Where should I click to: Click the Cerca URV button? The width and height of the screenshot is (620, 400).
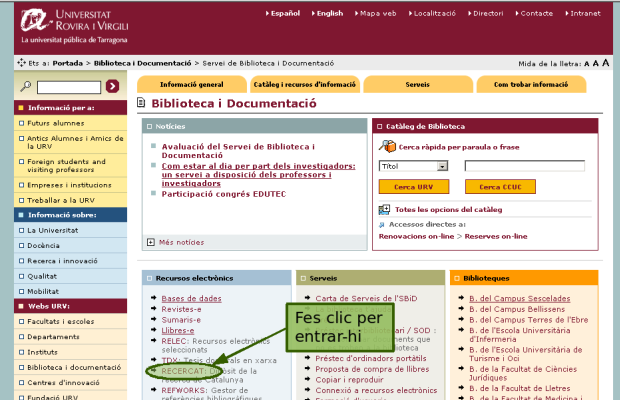pyautogui.click(x=414, y=187)
